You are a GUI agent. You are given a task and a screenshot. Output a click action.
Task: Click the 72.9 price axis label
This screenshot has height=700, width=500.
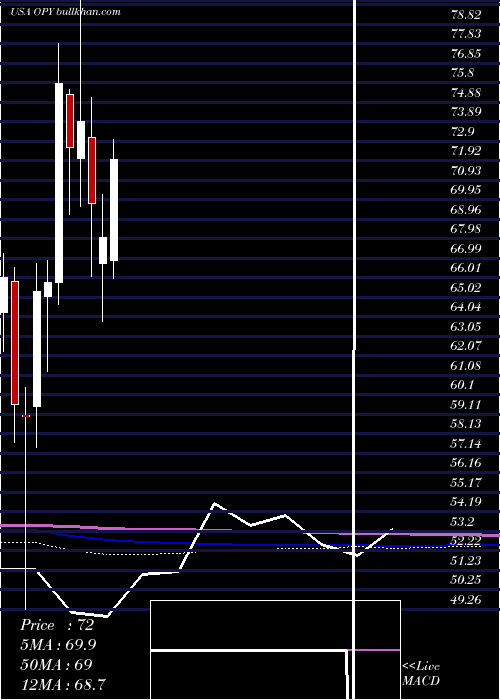(x=463, y=131)
